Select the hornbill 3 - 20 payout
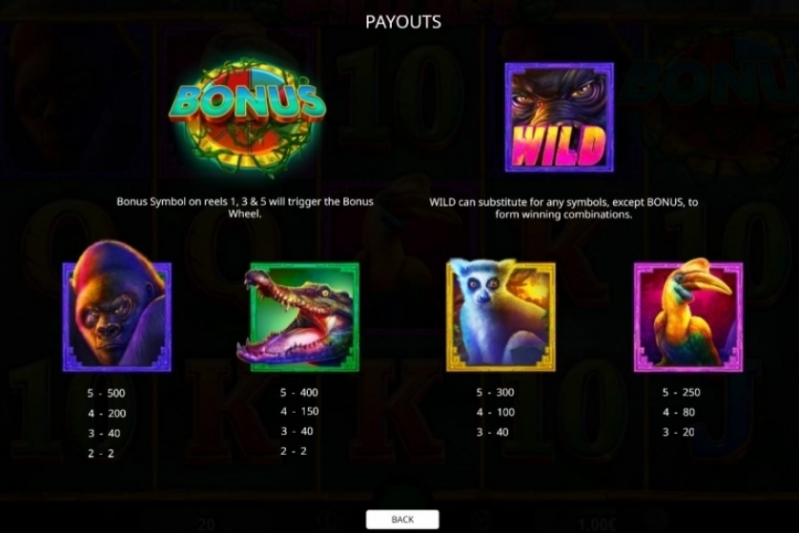 678,432
